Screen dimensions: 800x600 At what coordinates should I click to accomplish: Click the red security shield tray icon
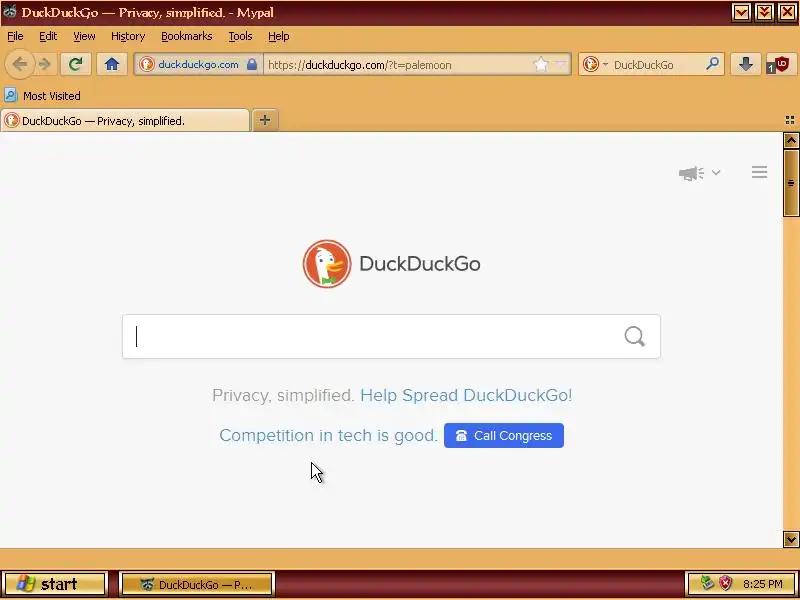(x=725, y=583)
